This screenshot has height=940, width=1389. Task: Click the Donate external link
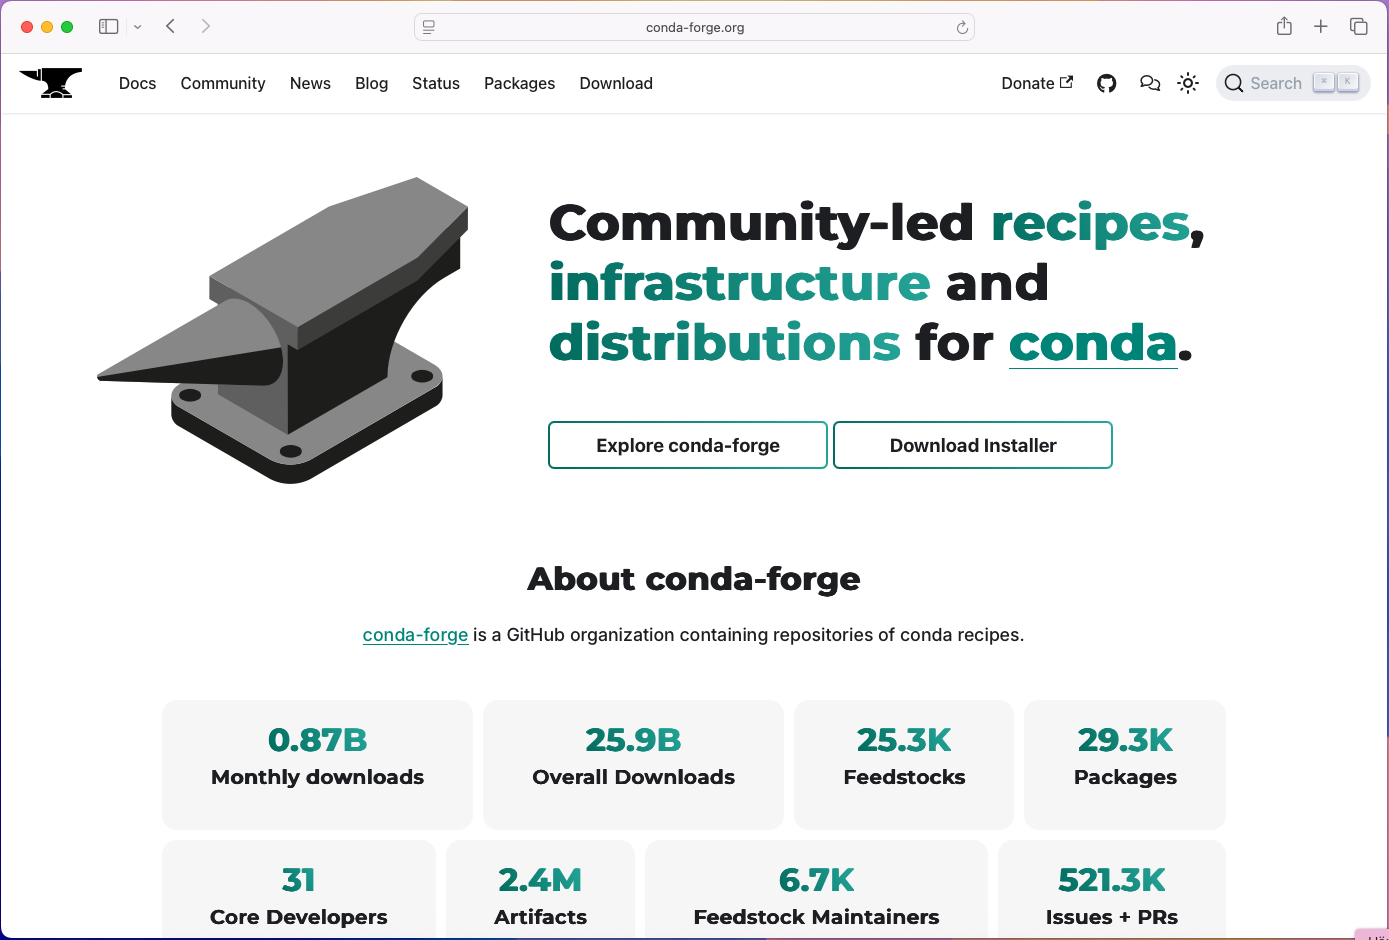click(1037, 84)
